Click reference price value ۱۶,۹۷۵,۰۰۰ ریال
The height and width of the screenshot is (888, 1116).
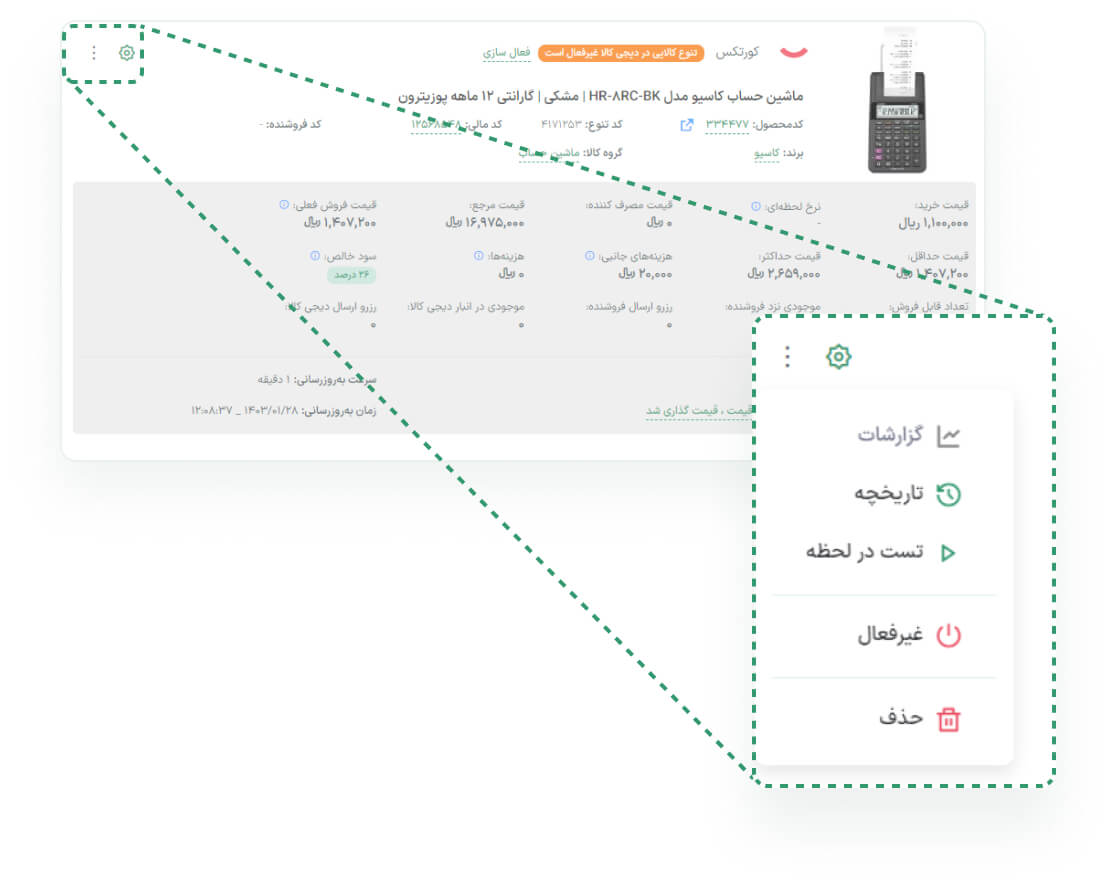pyautogui.click(x=485, y=223)
